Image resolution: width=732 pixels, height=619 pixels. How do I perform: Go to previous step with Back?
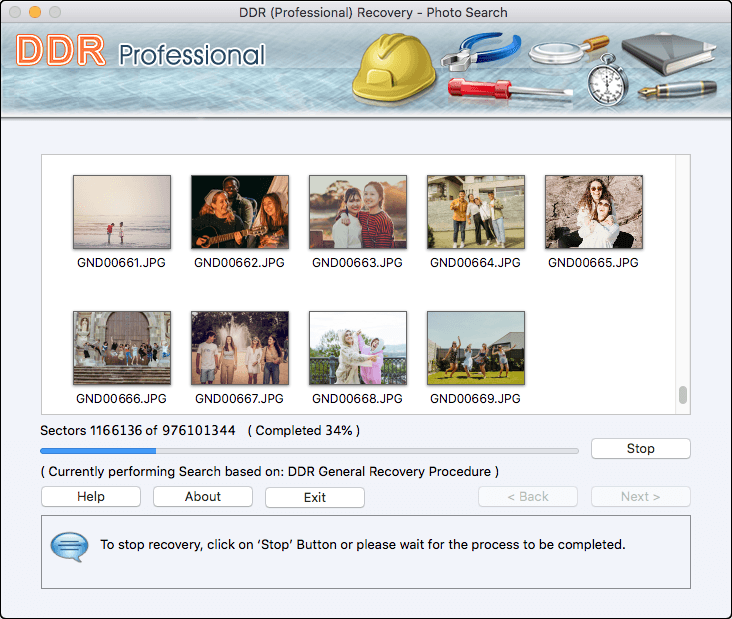click(x=528, y=497)
